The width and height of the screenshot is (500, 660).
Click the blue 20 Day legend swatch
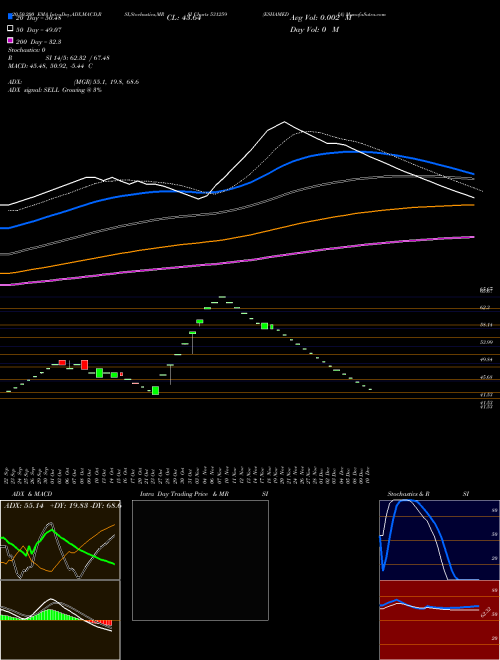[x=10, y=16]
